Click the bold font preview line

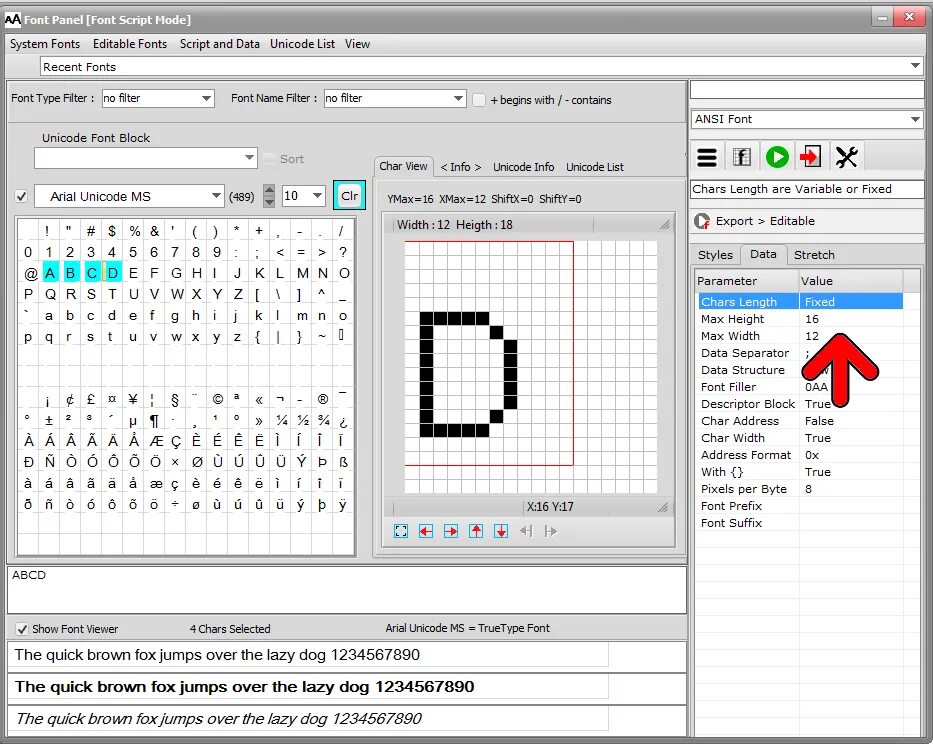(x=308, y=687)
